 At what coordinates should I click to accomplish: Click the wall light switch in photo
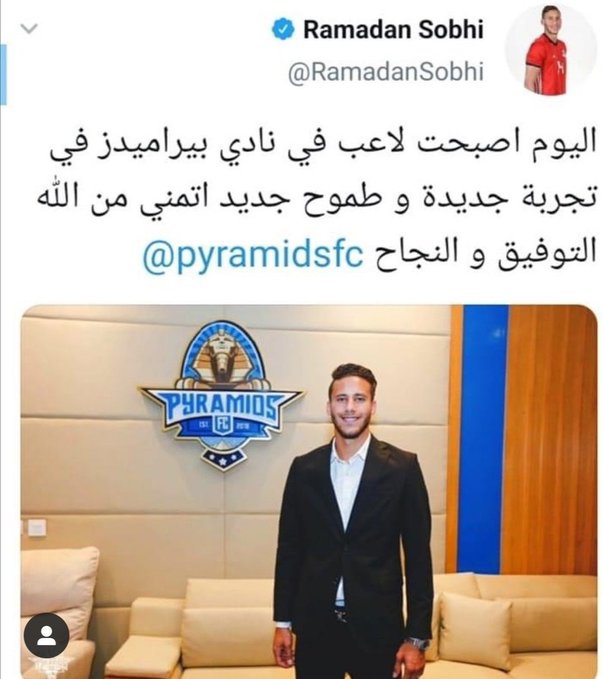tap(36, 527)
